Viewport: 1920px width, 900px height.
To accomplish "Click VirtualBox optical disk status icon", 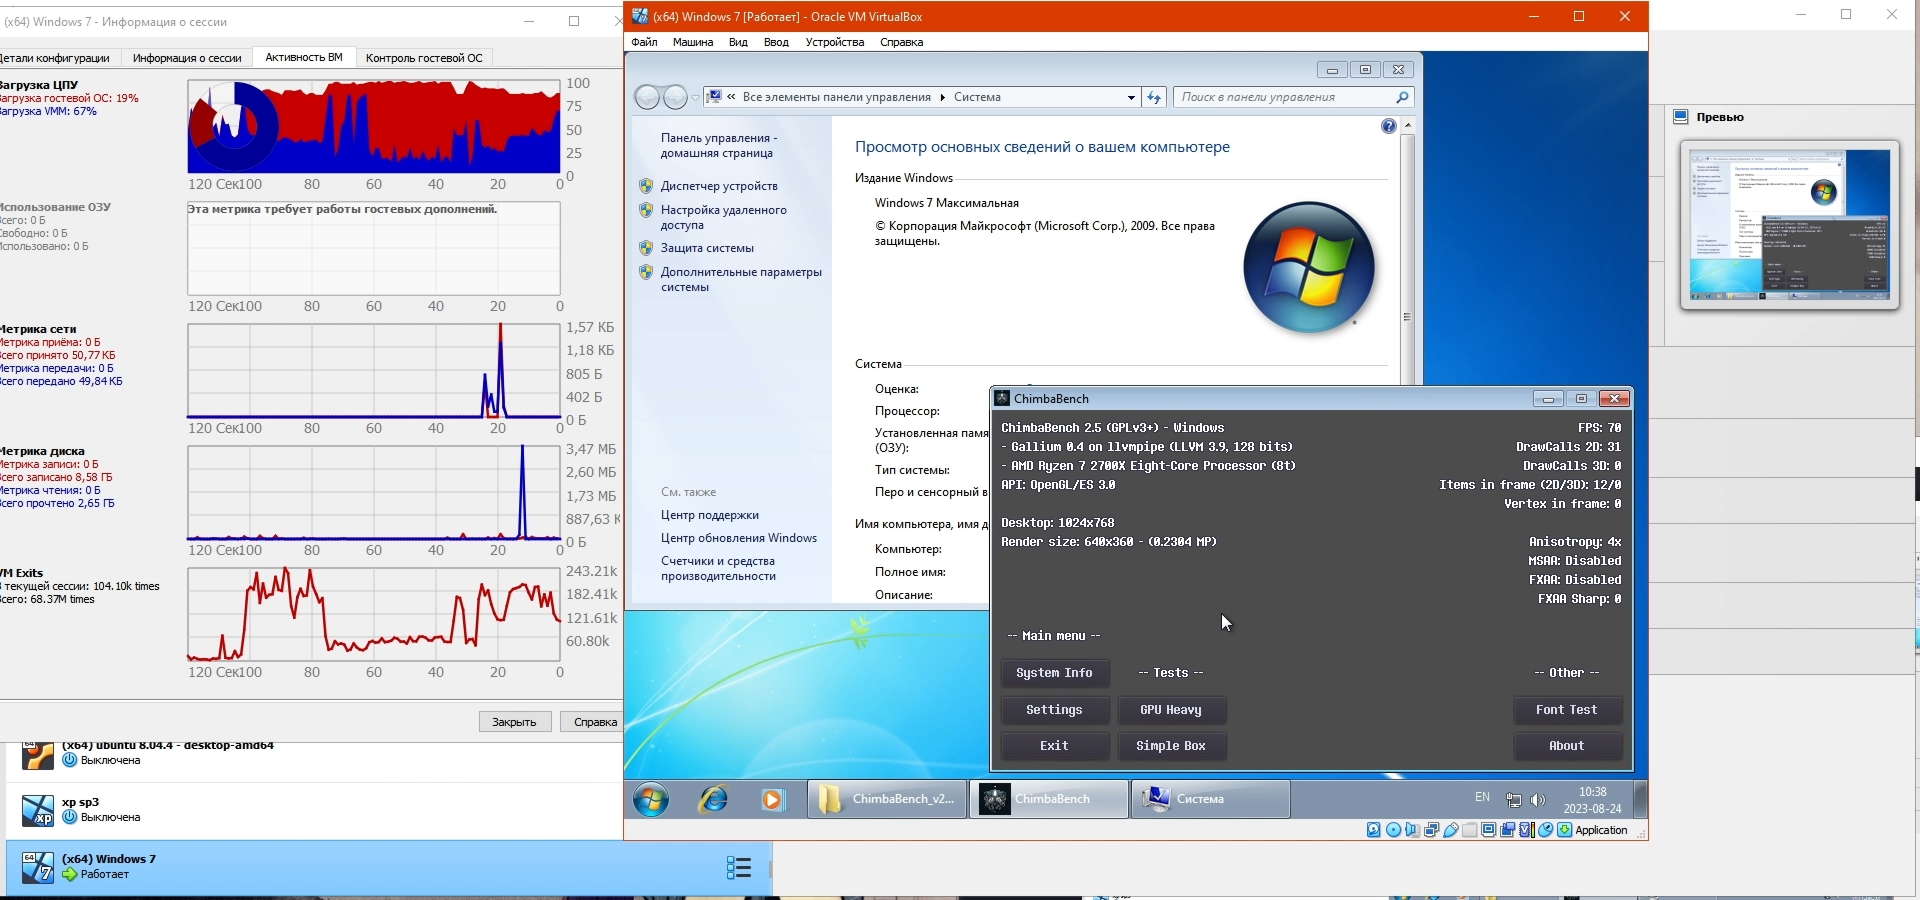I will coord(1393,830).
